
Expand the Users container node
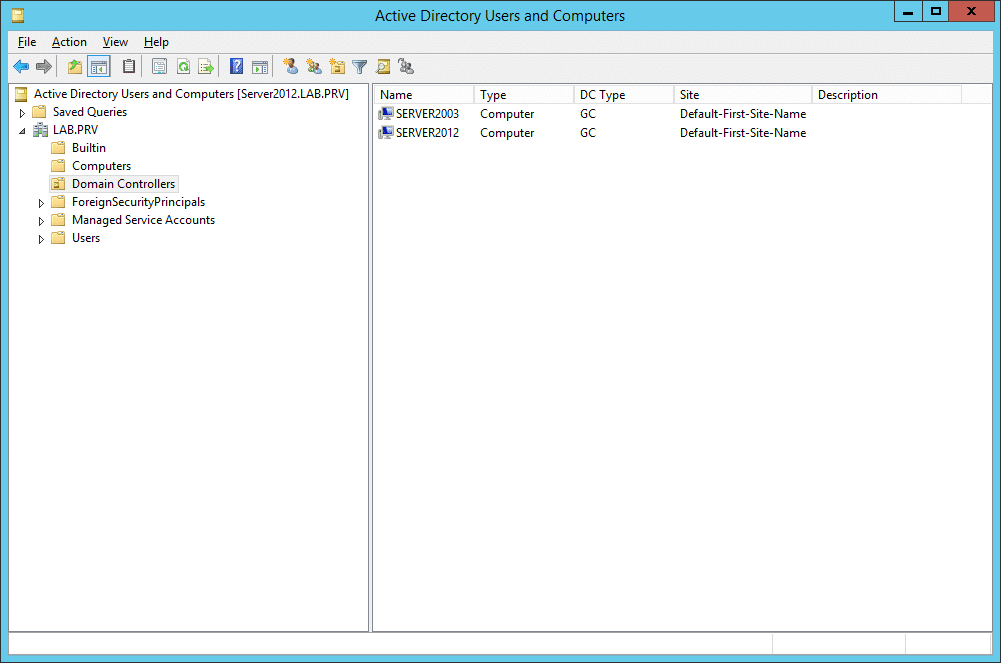(41, 239)
